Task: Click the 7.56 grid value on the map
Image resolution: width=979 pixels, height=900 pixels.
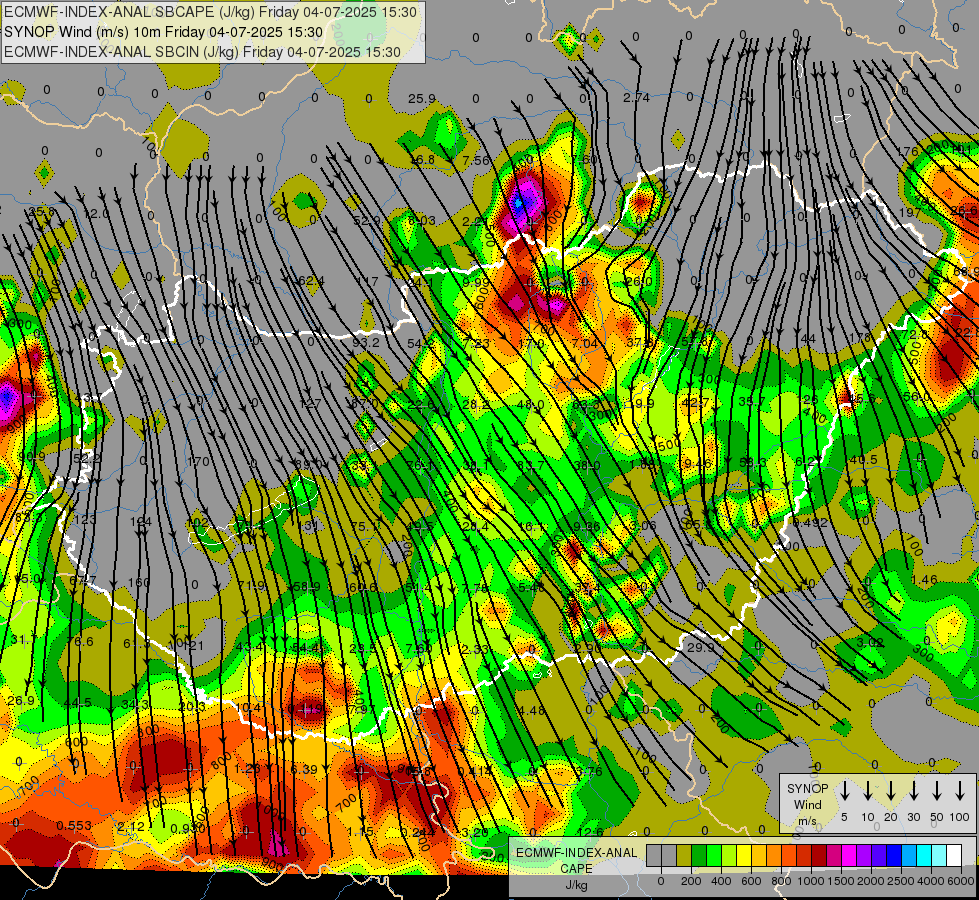Action: (476, 161)
